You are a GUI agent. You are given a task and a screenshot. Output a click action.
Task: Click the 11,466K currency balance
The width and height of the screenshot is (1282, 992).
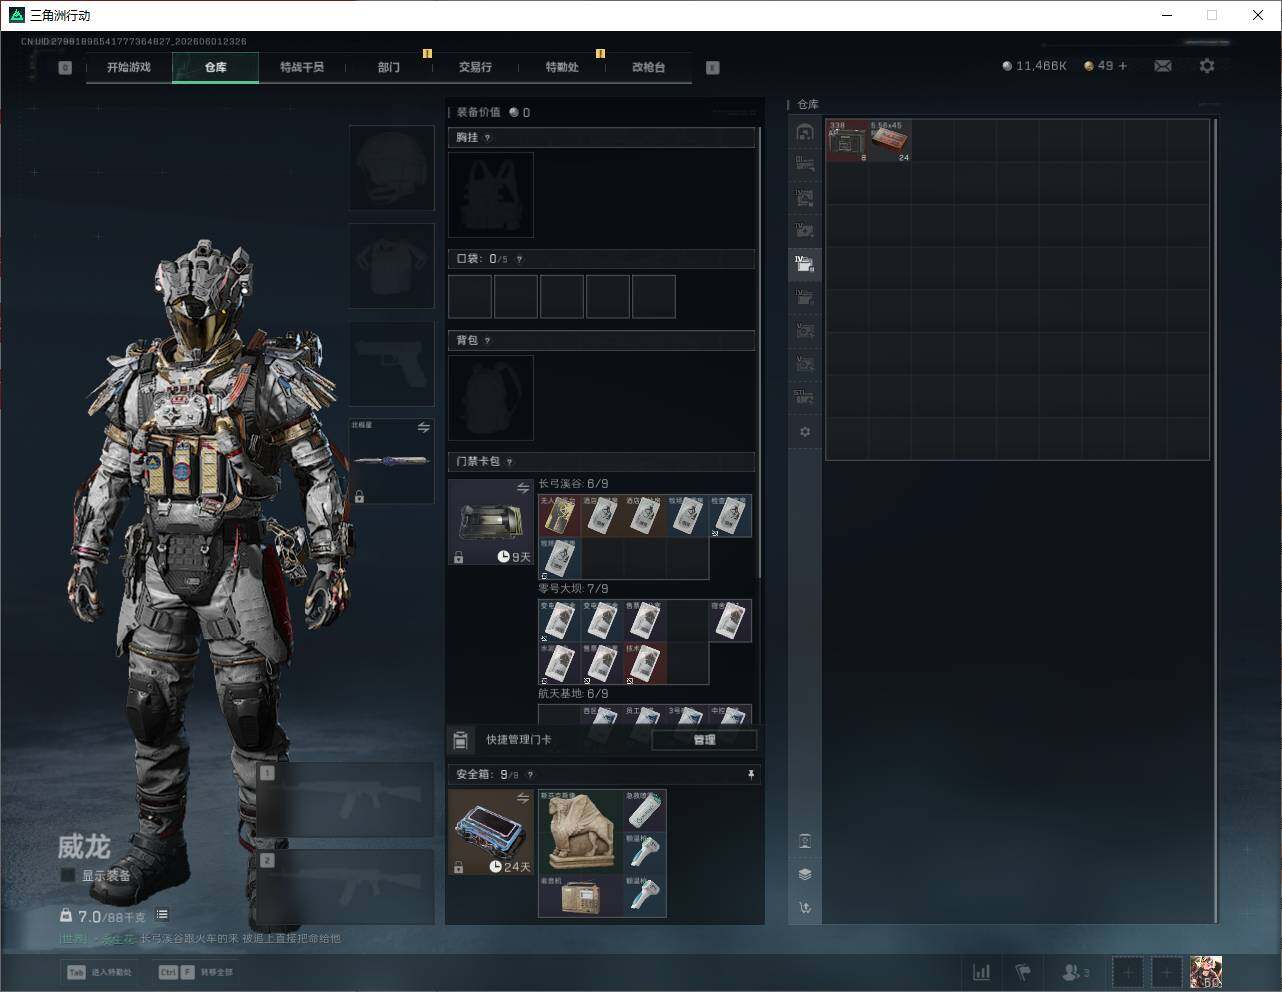pyautogui.click(x=1035, y=66)
